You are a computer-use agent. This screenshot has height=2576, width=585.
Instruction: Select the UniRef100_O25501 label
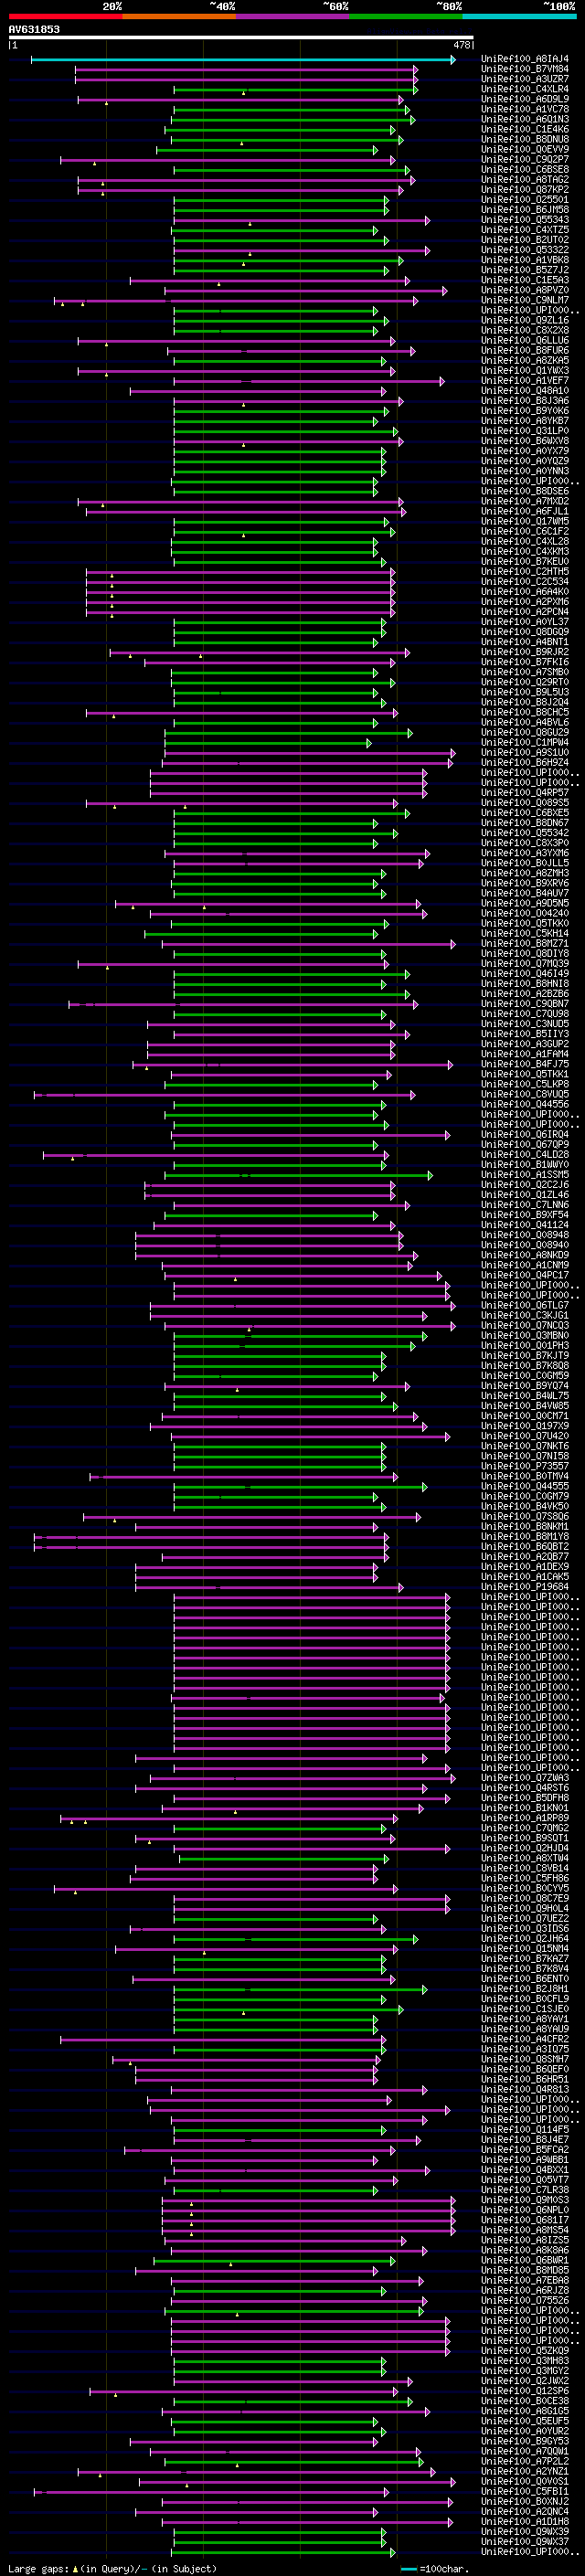tap(525, 199)
